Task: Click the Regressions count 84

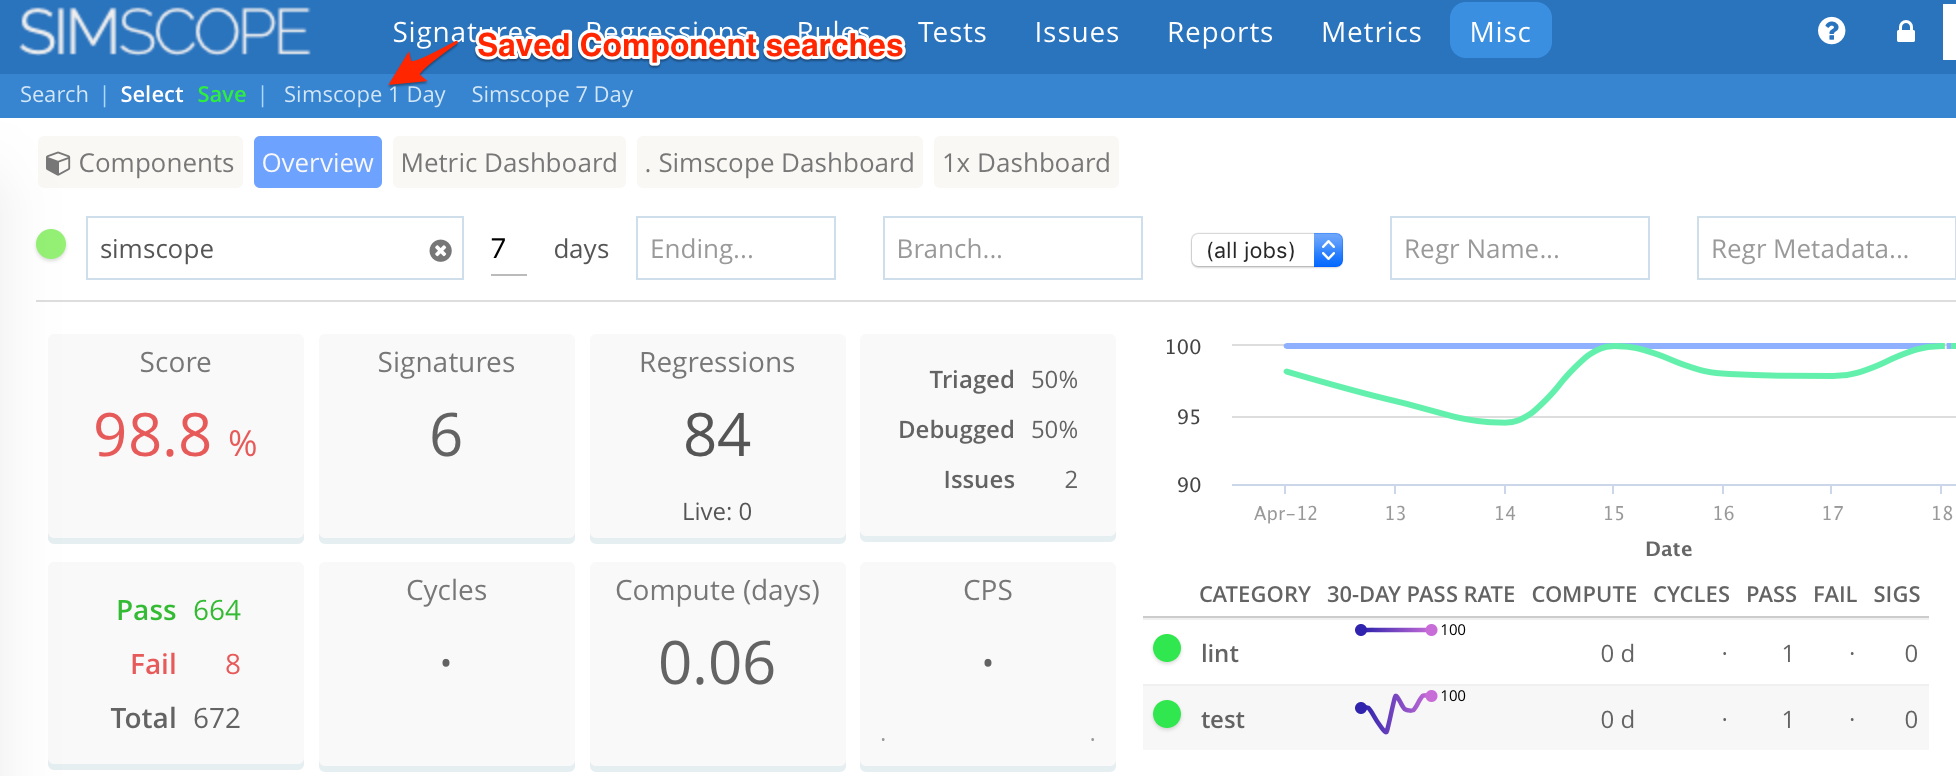Action: pyautogui.click(x=717, y=435)
